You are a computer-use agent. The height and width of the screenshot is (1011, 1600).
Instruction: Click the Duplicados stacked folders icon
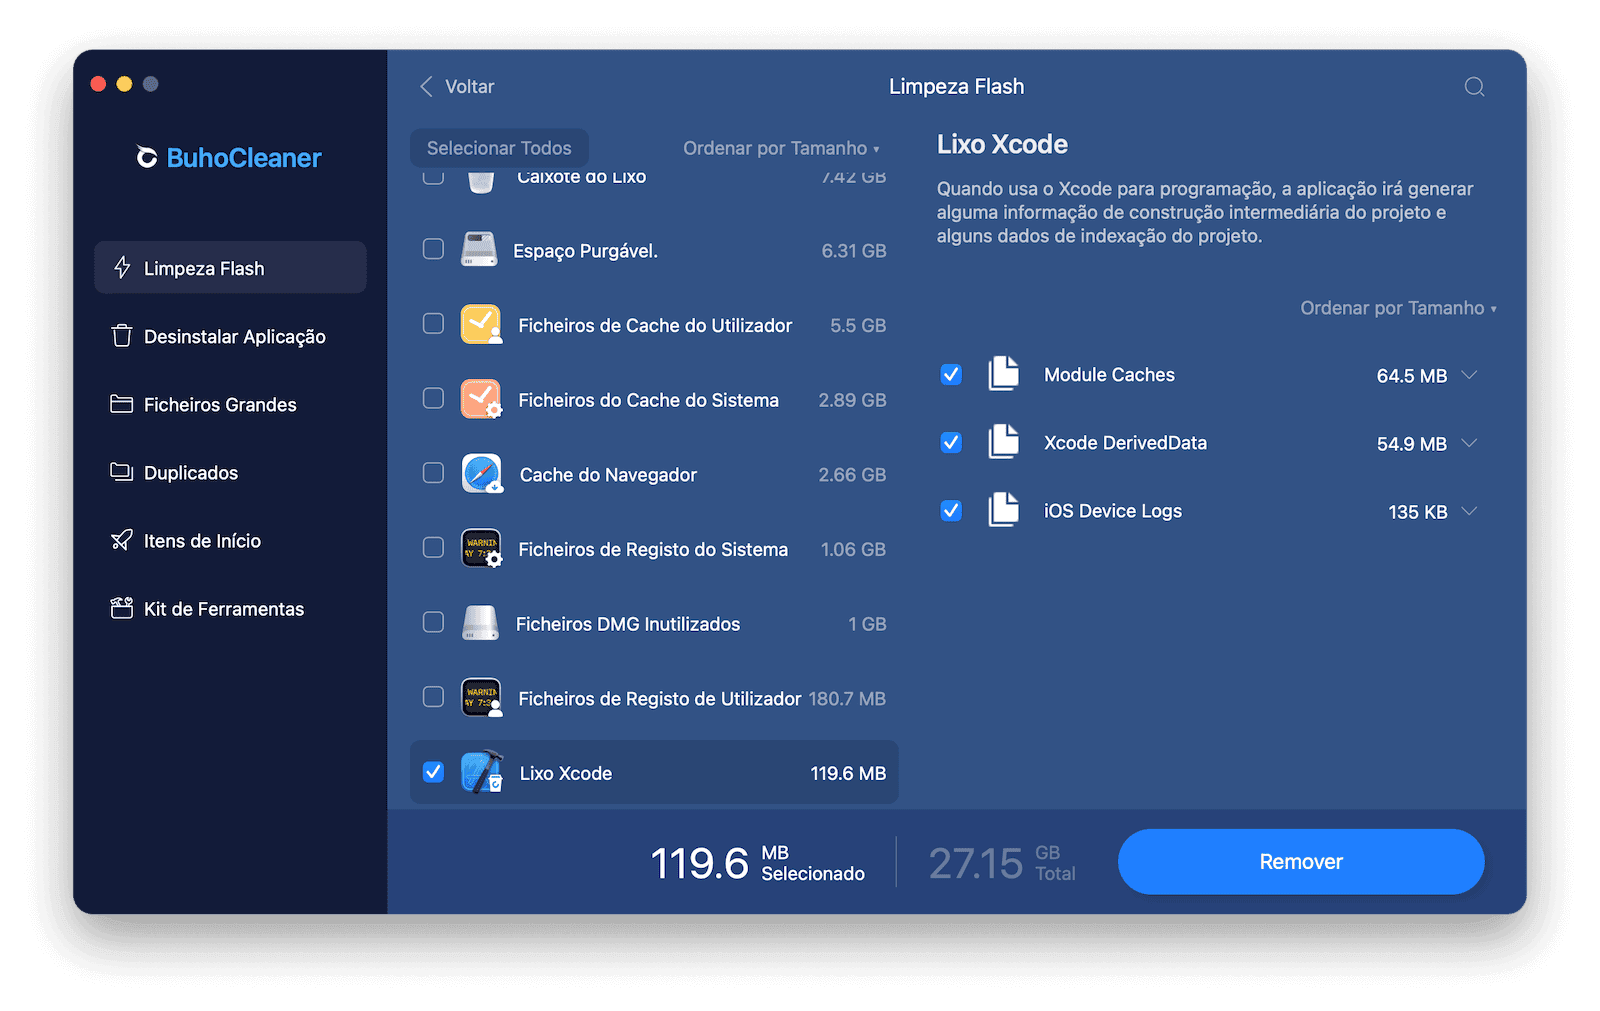(122, 472)
